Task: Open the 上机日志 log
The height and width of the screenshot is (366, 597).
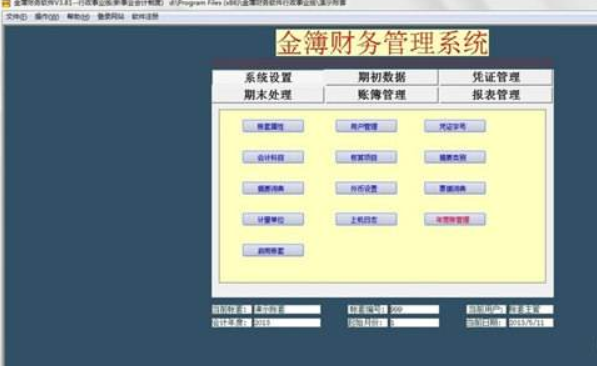Action: pyautogui.click(x=366, y=219)
